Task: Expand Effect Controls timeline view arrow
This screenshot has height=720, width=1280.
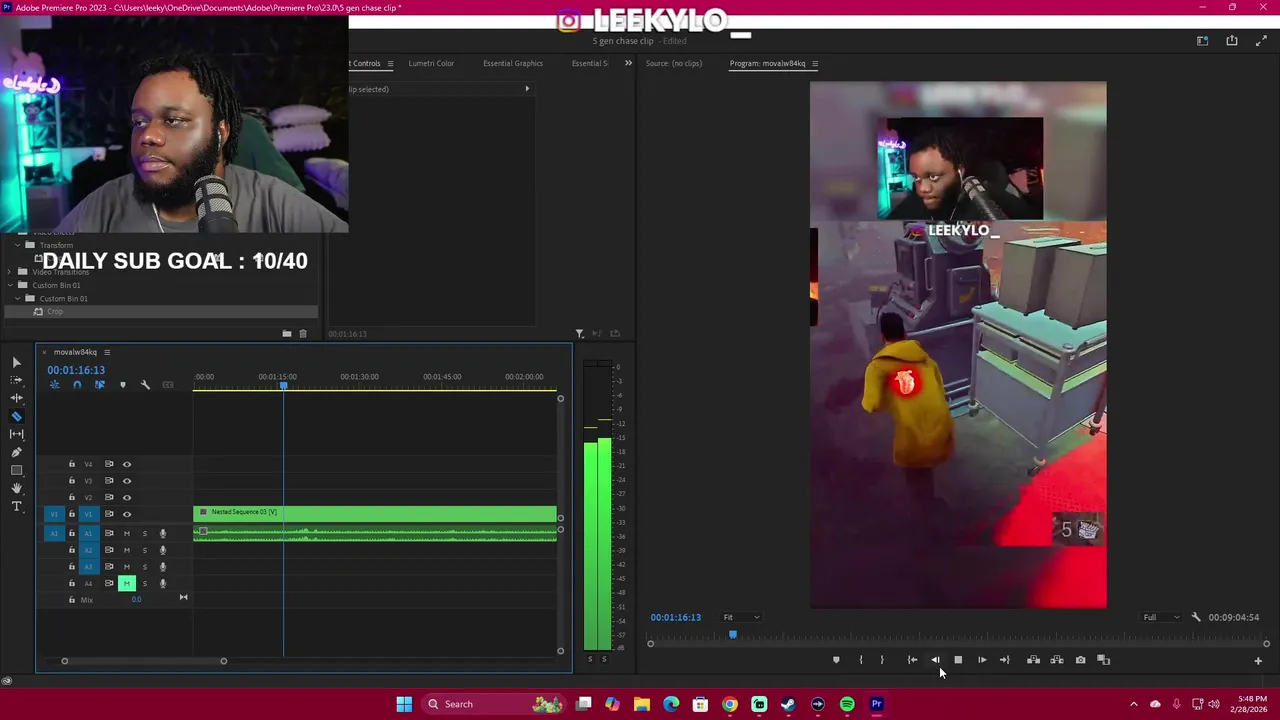Action: (x=527, y=89)
